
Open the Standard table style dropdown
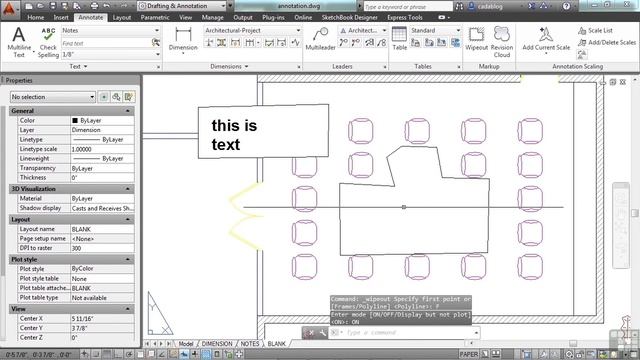click(436, 30)
